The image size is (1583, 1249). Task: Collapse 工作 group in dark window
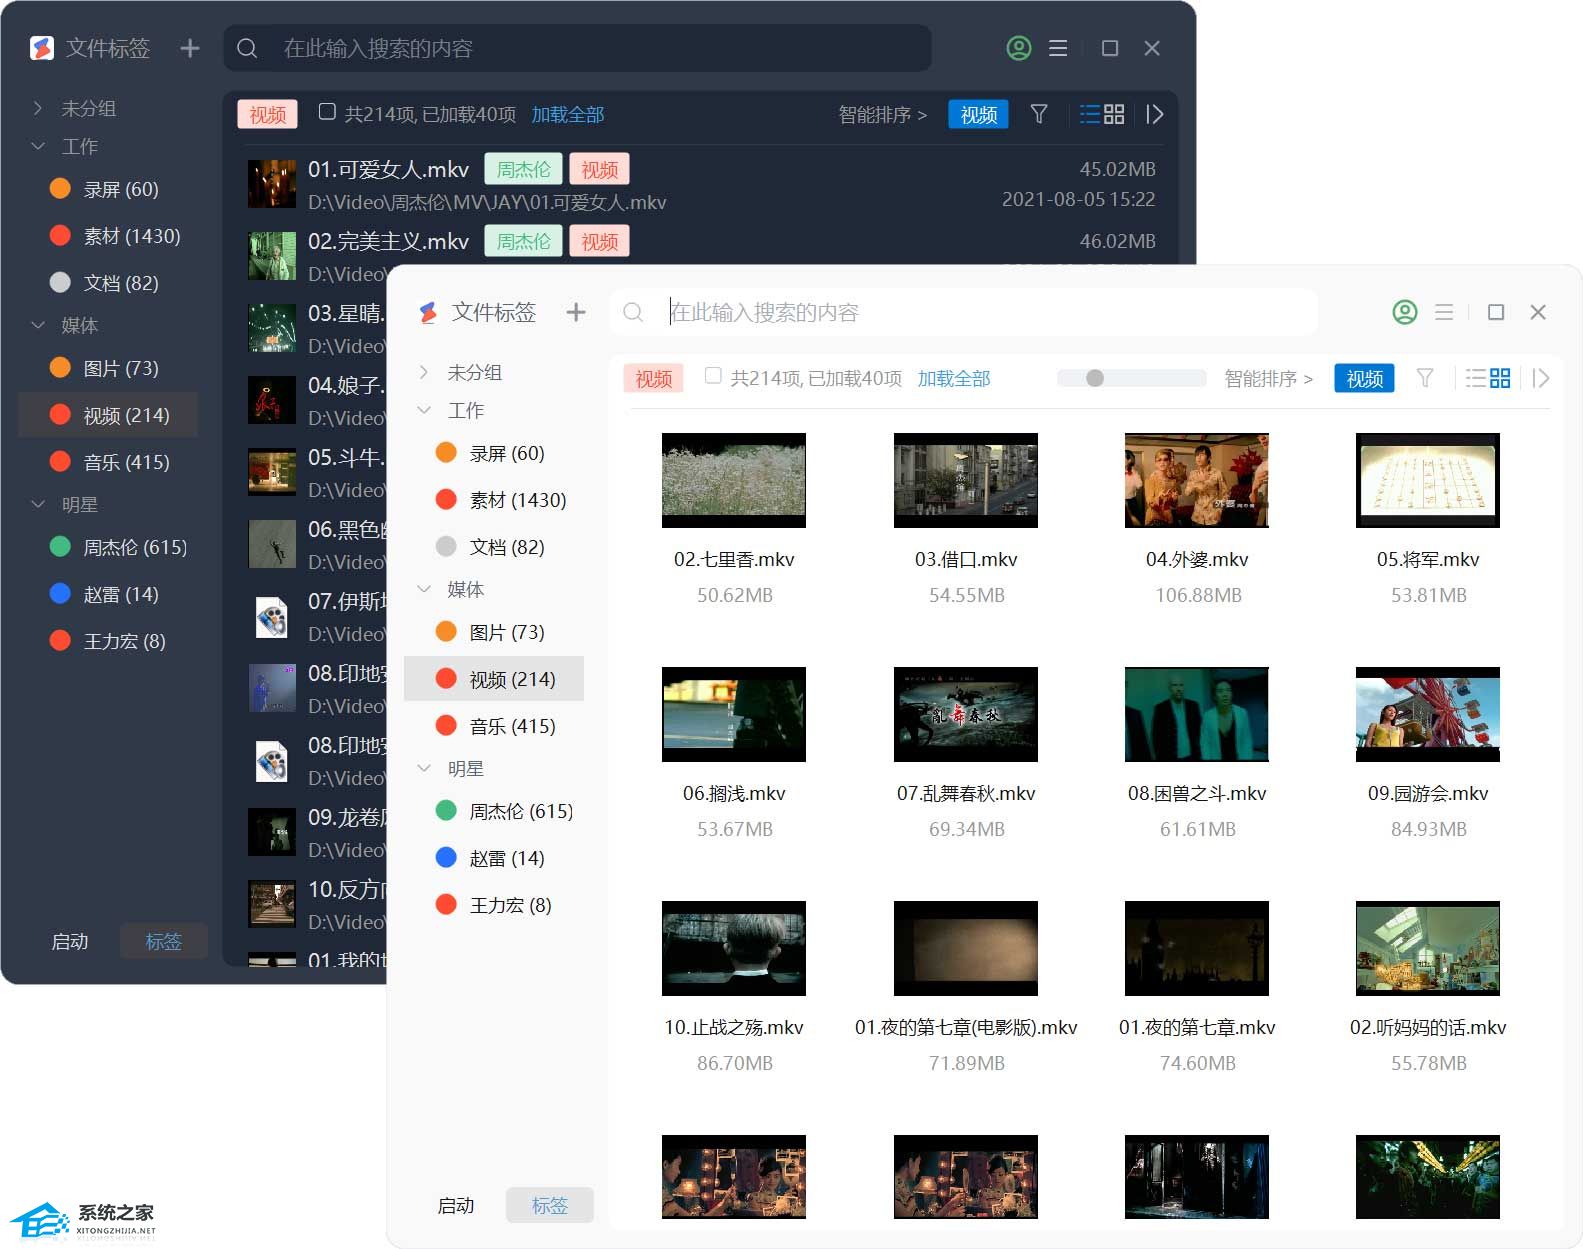coord(38,146)
